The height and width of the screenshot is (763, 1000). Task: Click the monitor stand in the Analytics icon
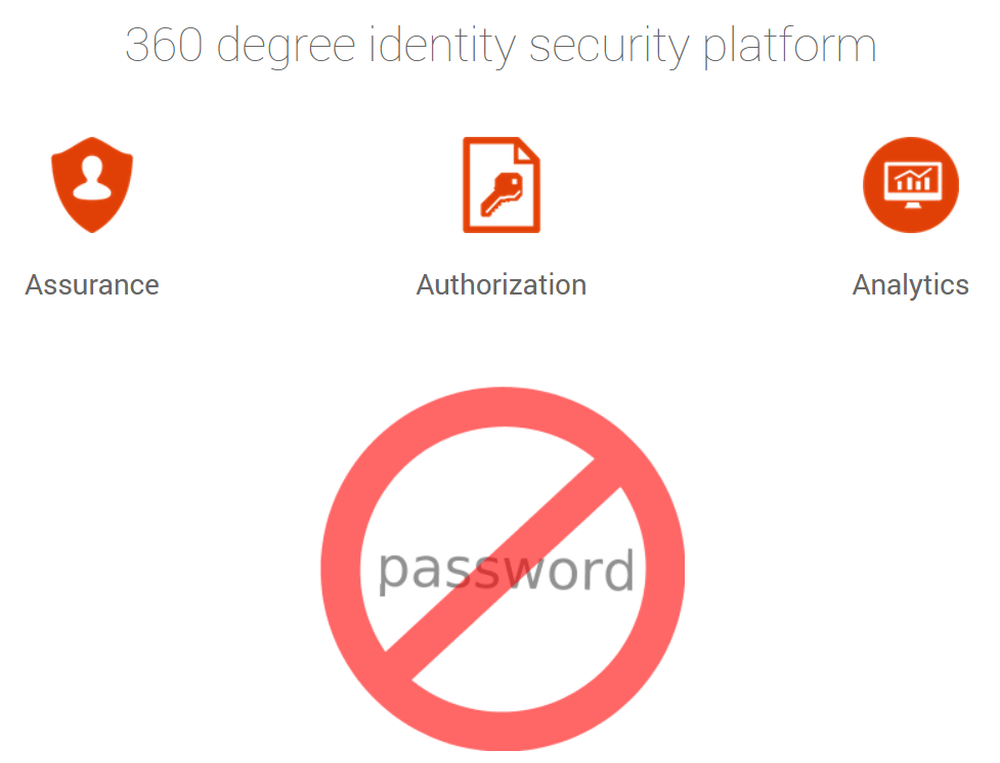[x=913, y=205]
